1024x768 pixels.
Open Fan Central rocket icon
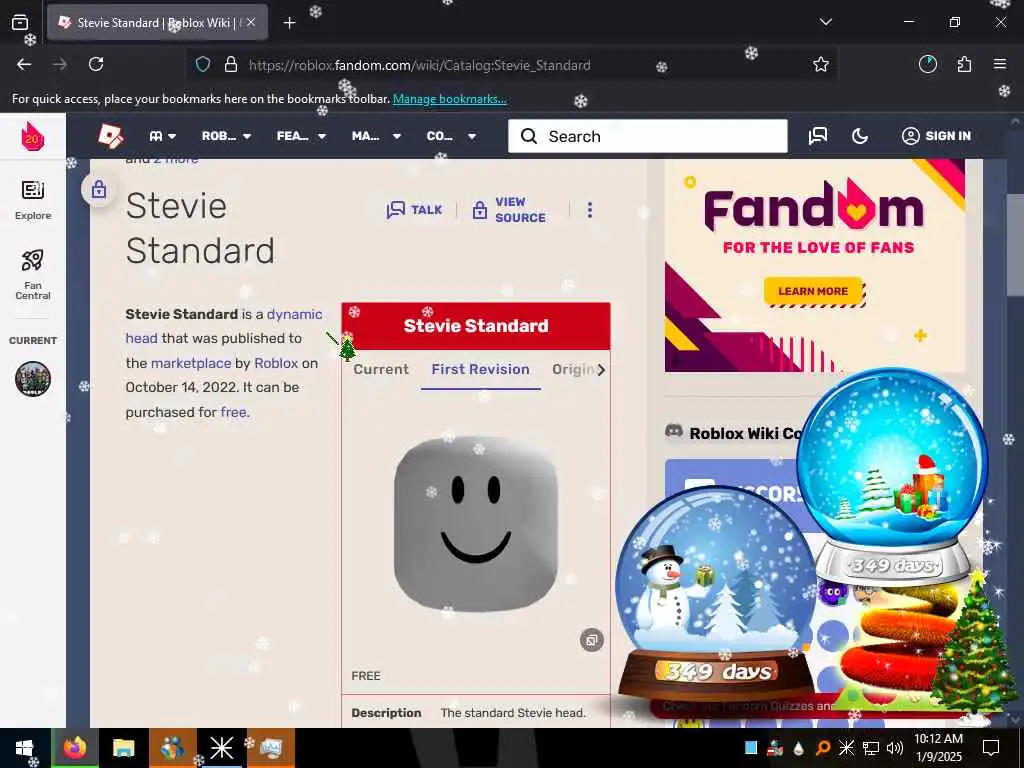click(x=33, y=274)
